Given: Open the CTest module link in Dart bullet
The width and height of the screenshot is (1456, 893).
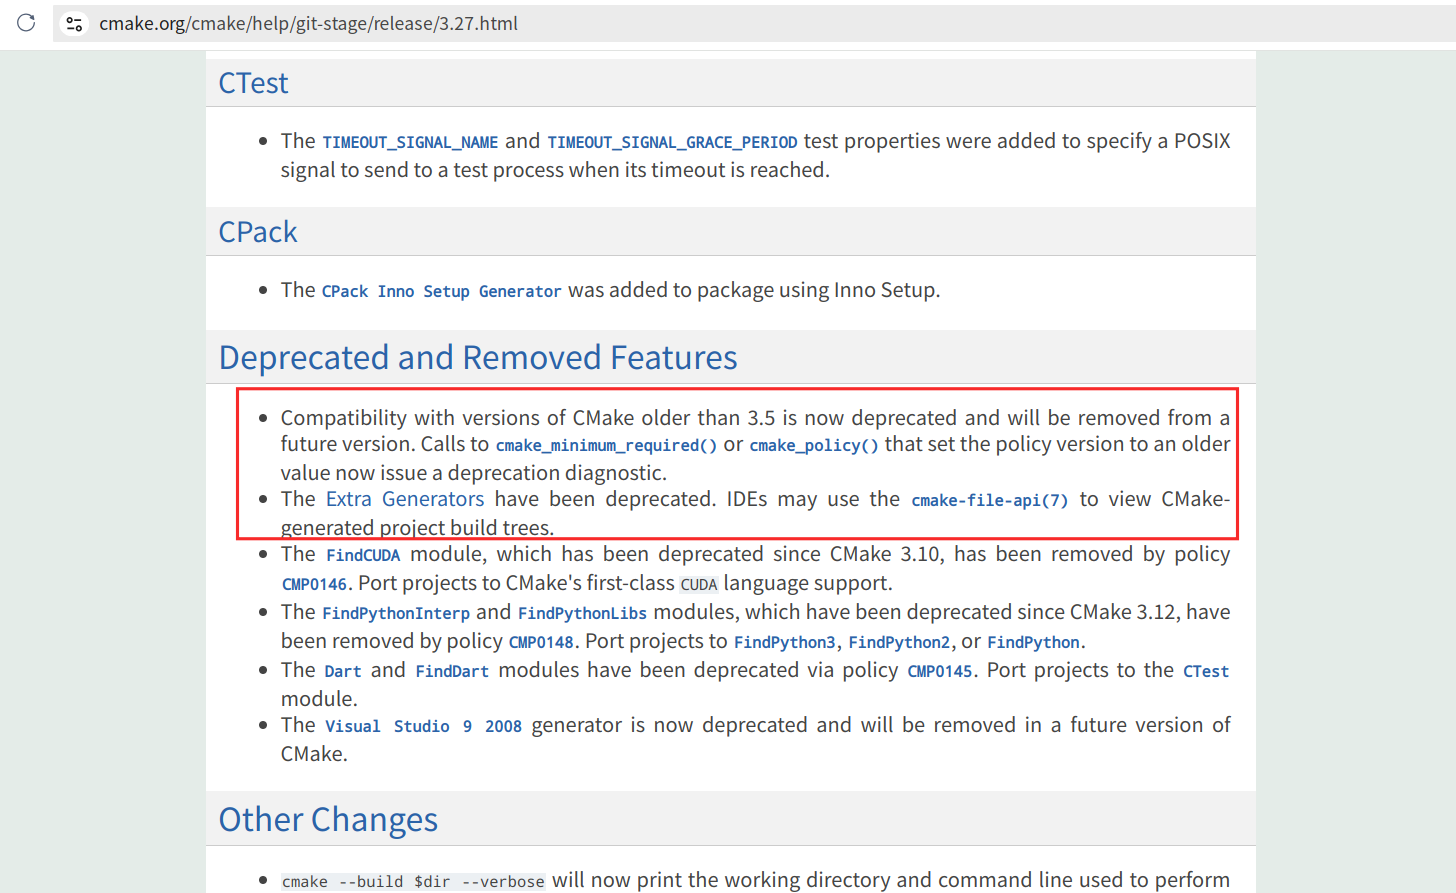Looking at the screenshot, I should coord(1206,671).
